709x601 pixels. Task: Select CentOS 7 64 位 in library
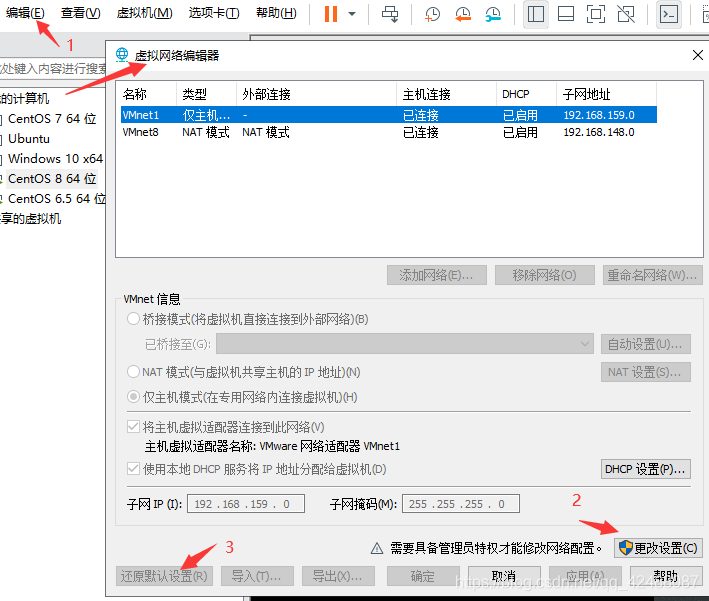click(52, 118)
